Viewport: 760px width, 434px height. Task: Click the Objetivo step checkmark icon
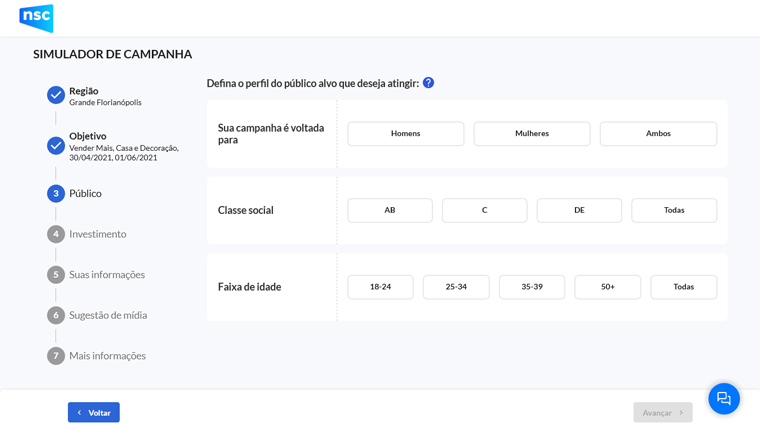[56, 145]
